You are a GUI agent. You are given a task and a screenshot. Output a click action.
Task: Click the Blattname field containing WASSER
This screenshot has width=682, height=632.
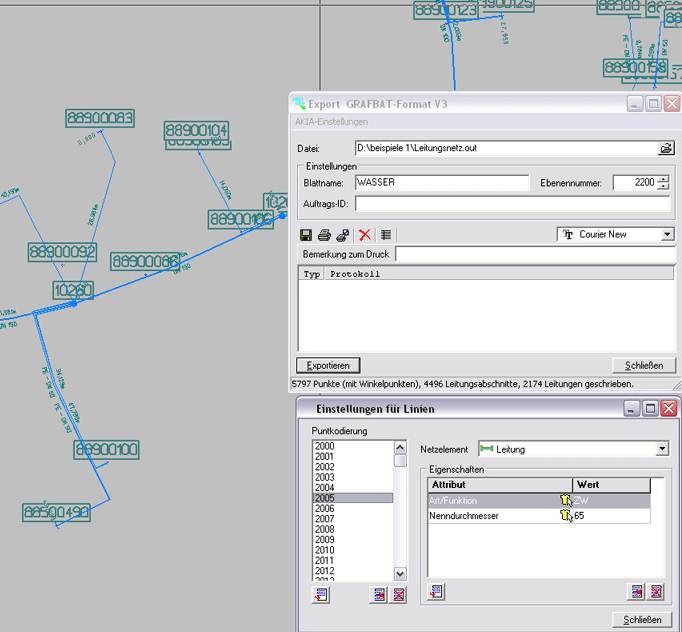pyautogui.click(x=440, y=183)
